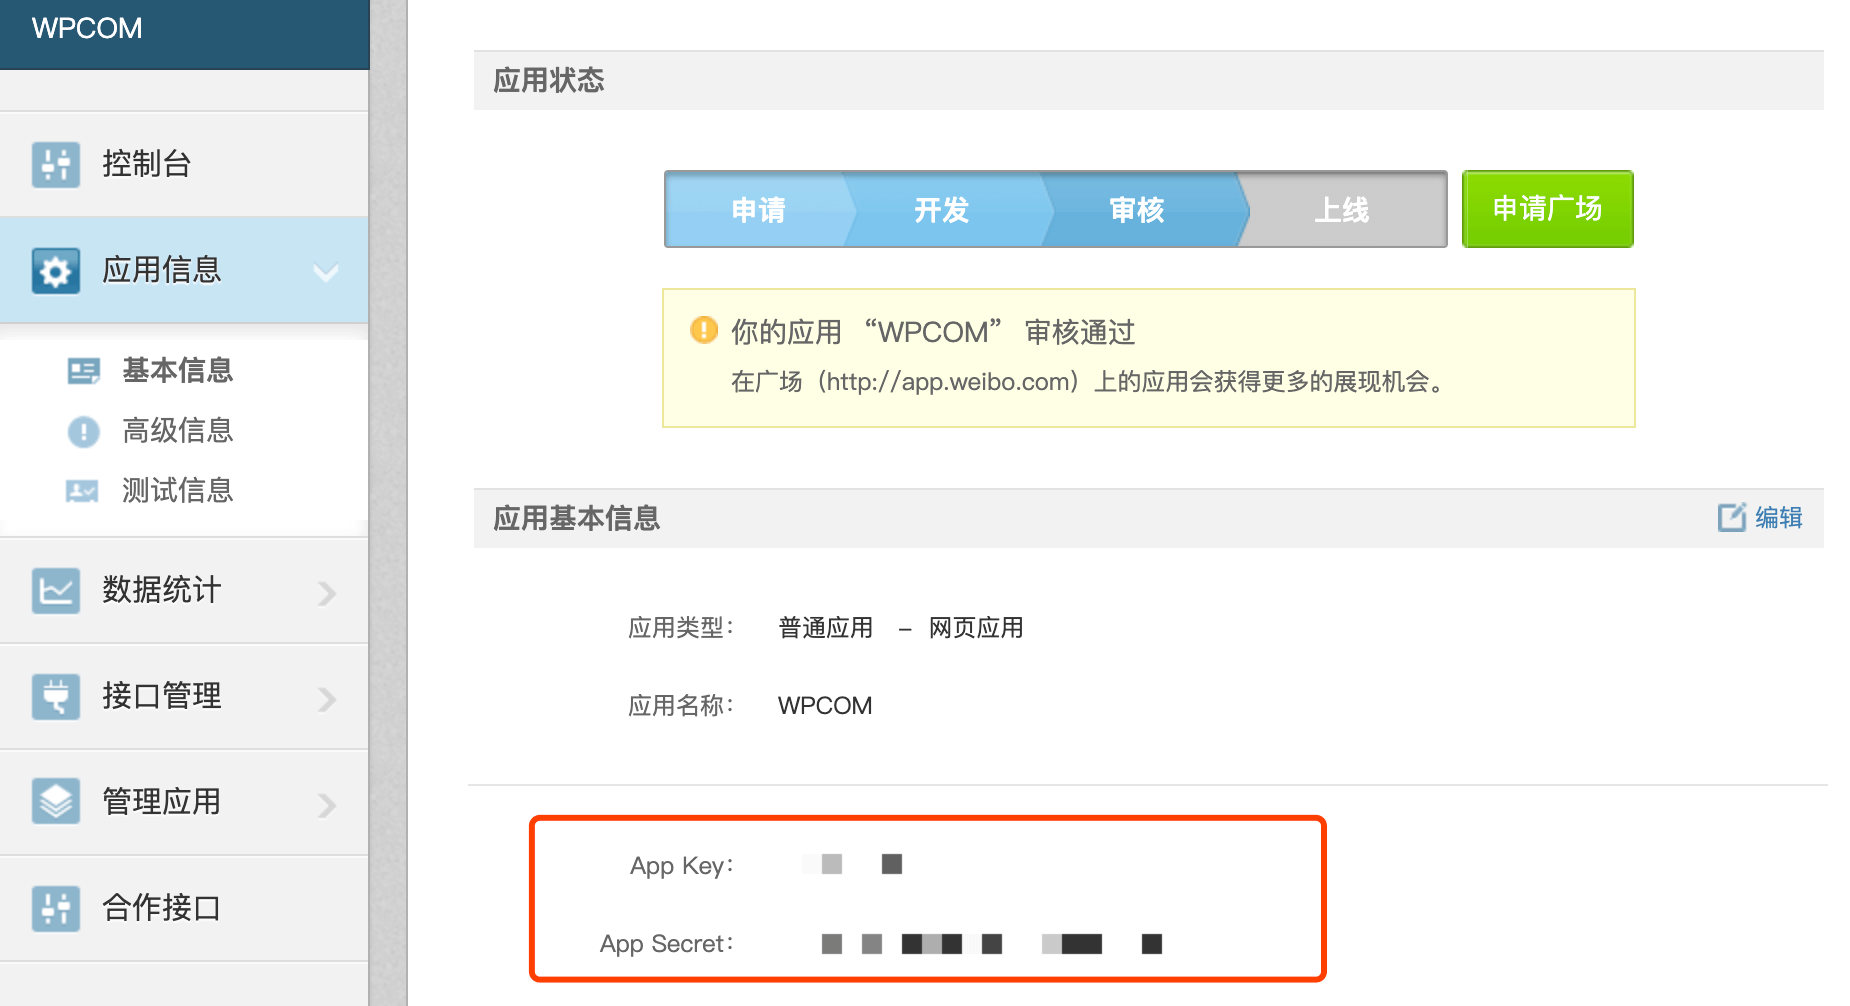Click the edit pencil icon beside 编辑
Screen dimensions: 1850x1006
(1732, 517)
